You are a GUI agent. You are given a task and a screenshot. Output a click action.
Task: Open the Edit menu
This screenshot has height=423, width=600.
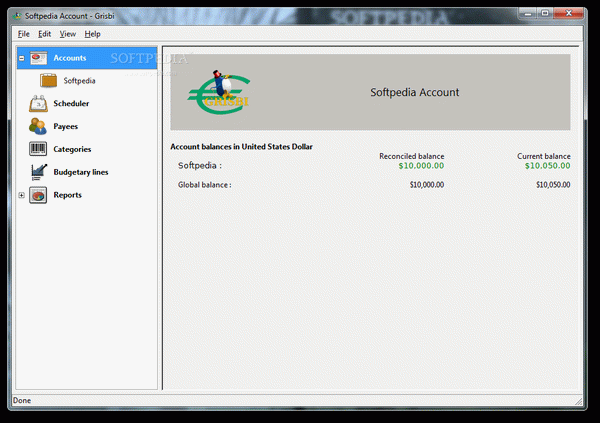[44, 34]
